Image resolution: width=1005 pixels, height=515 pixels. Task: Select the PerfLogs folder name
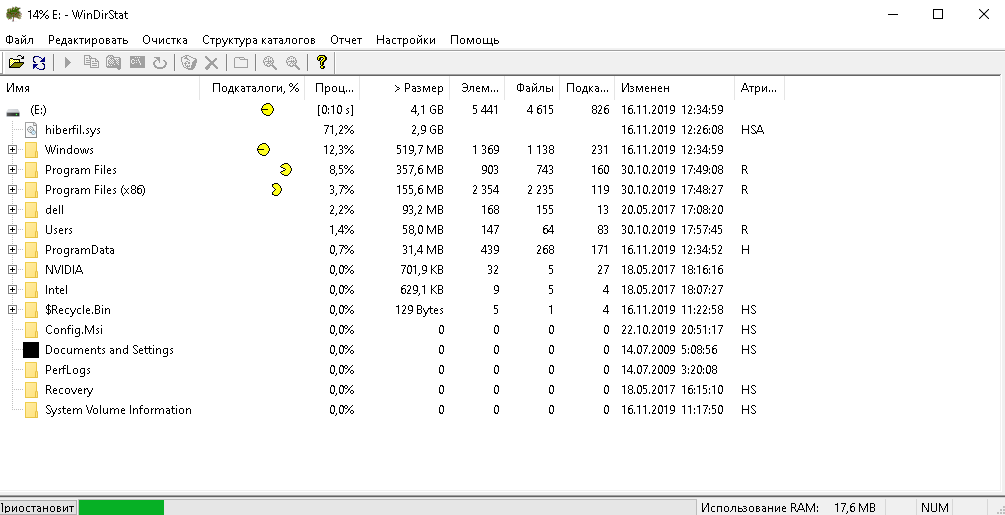coord(67,370)
